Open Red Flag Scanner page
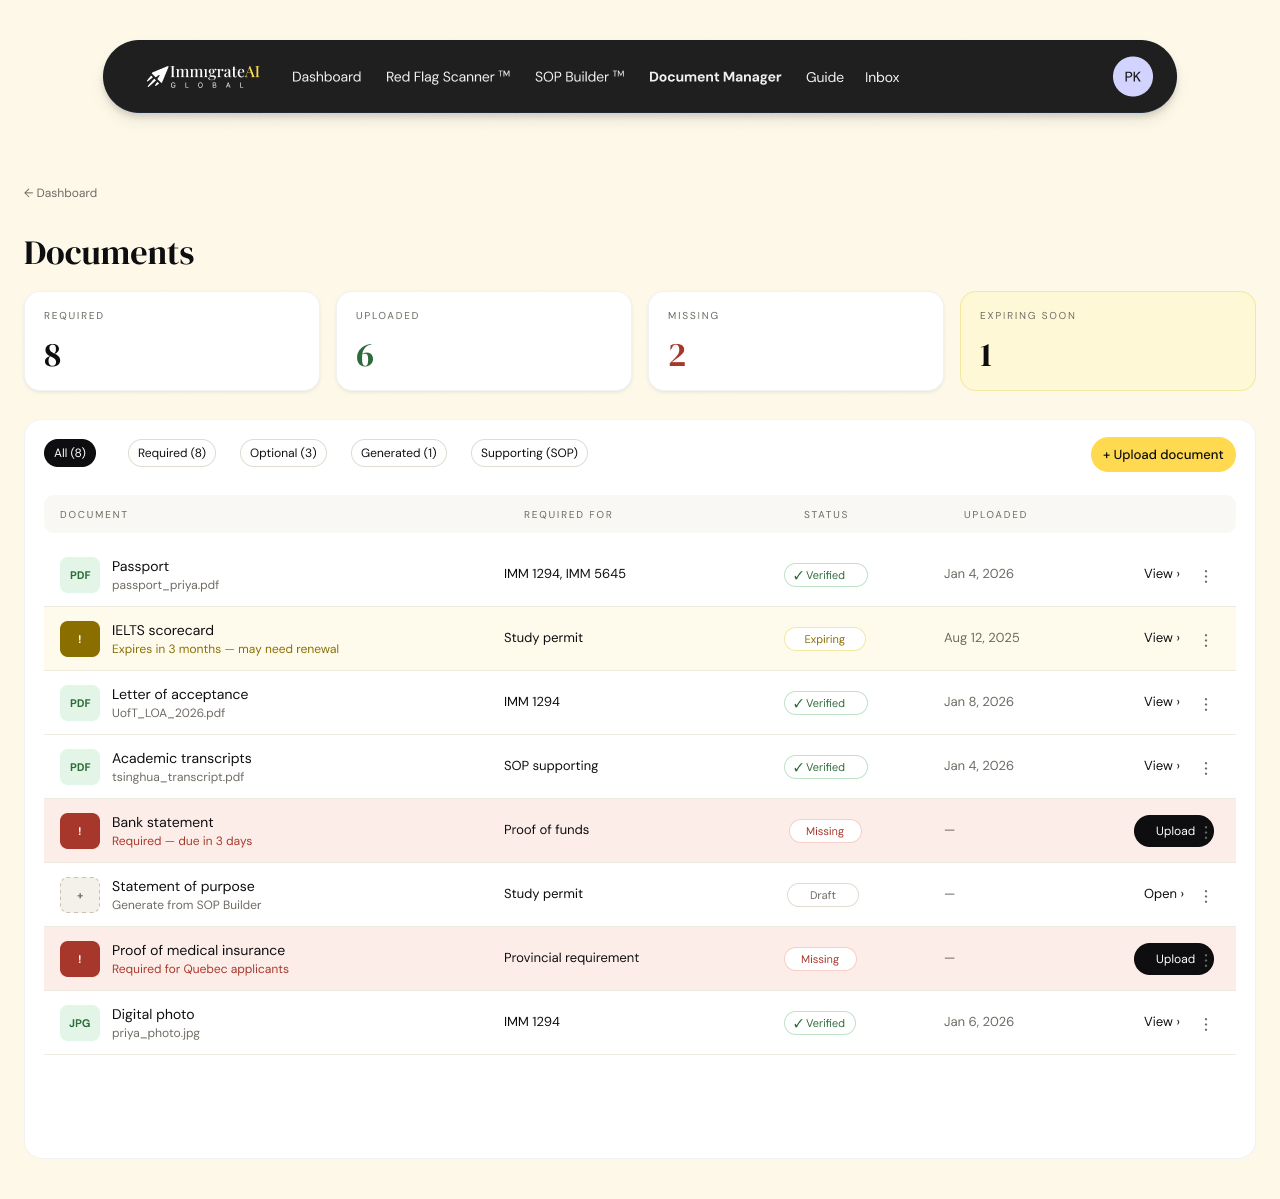Image resolution: width=1280 pixels, height=1199 pixels. click(448, 77)
